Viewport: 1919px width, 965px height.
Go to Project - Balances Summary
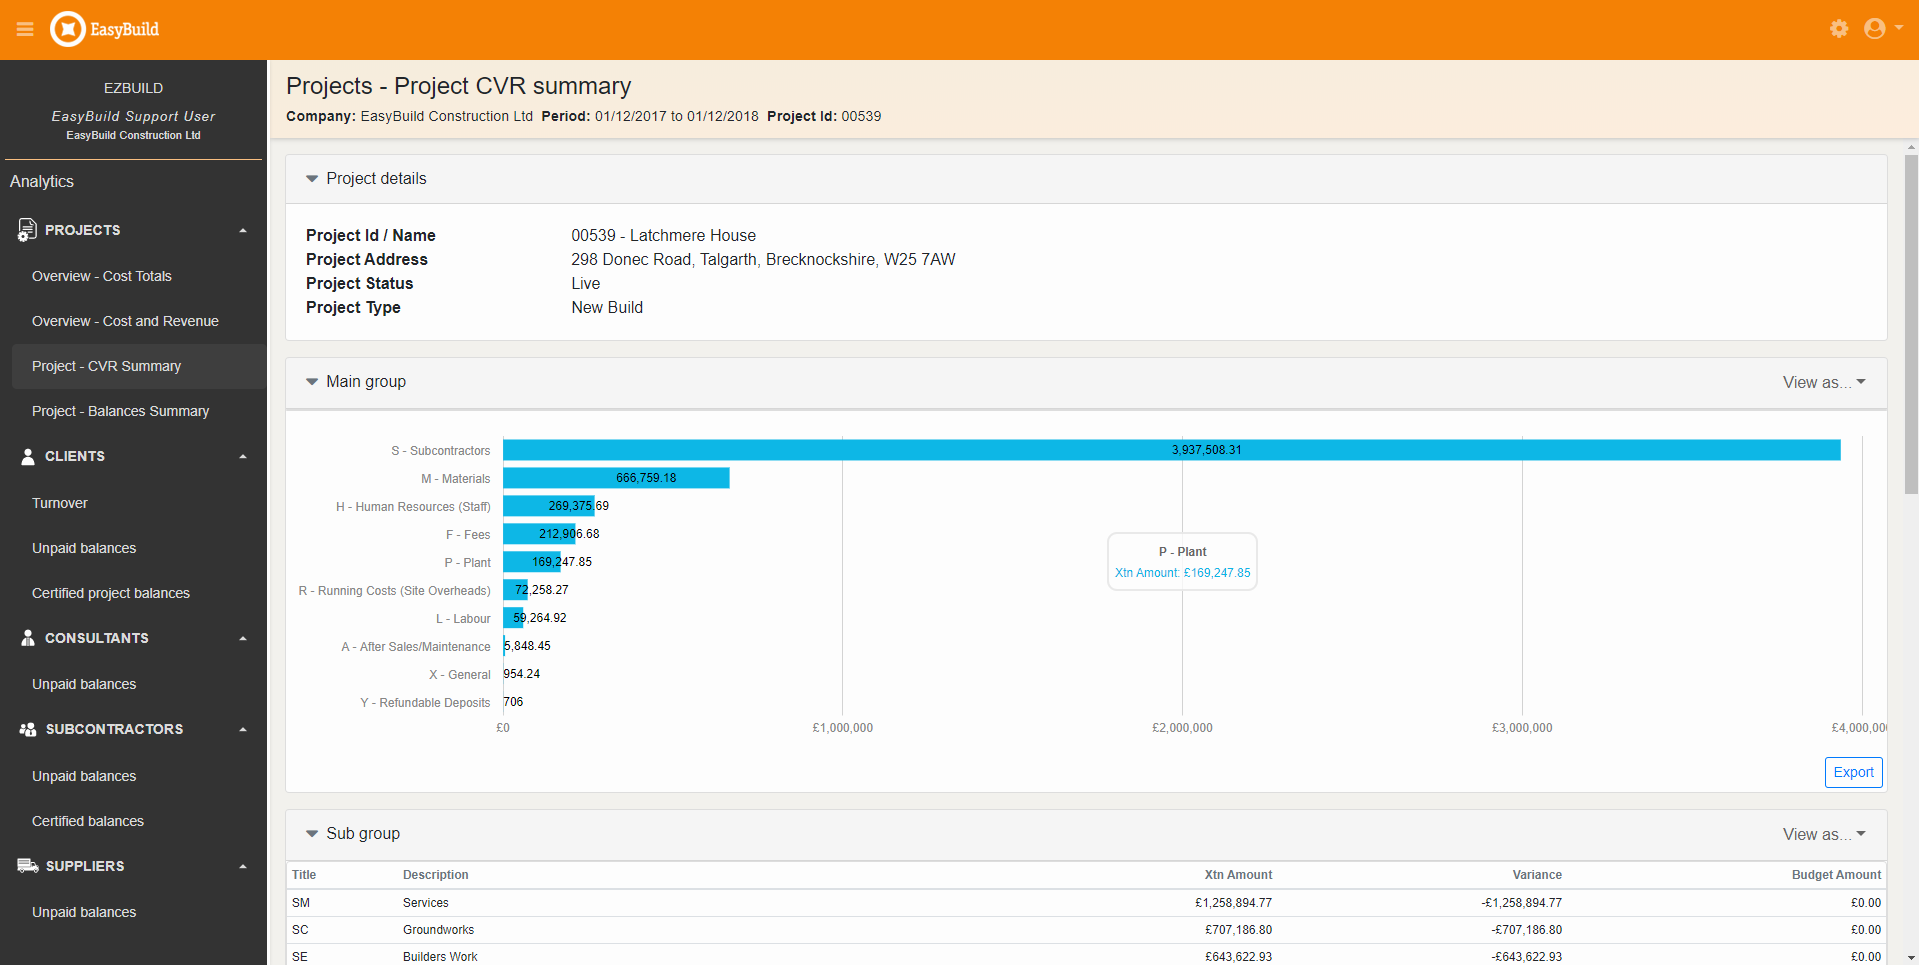click(120, 411)
